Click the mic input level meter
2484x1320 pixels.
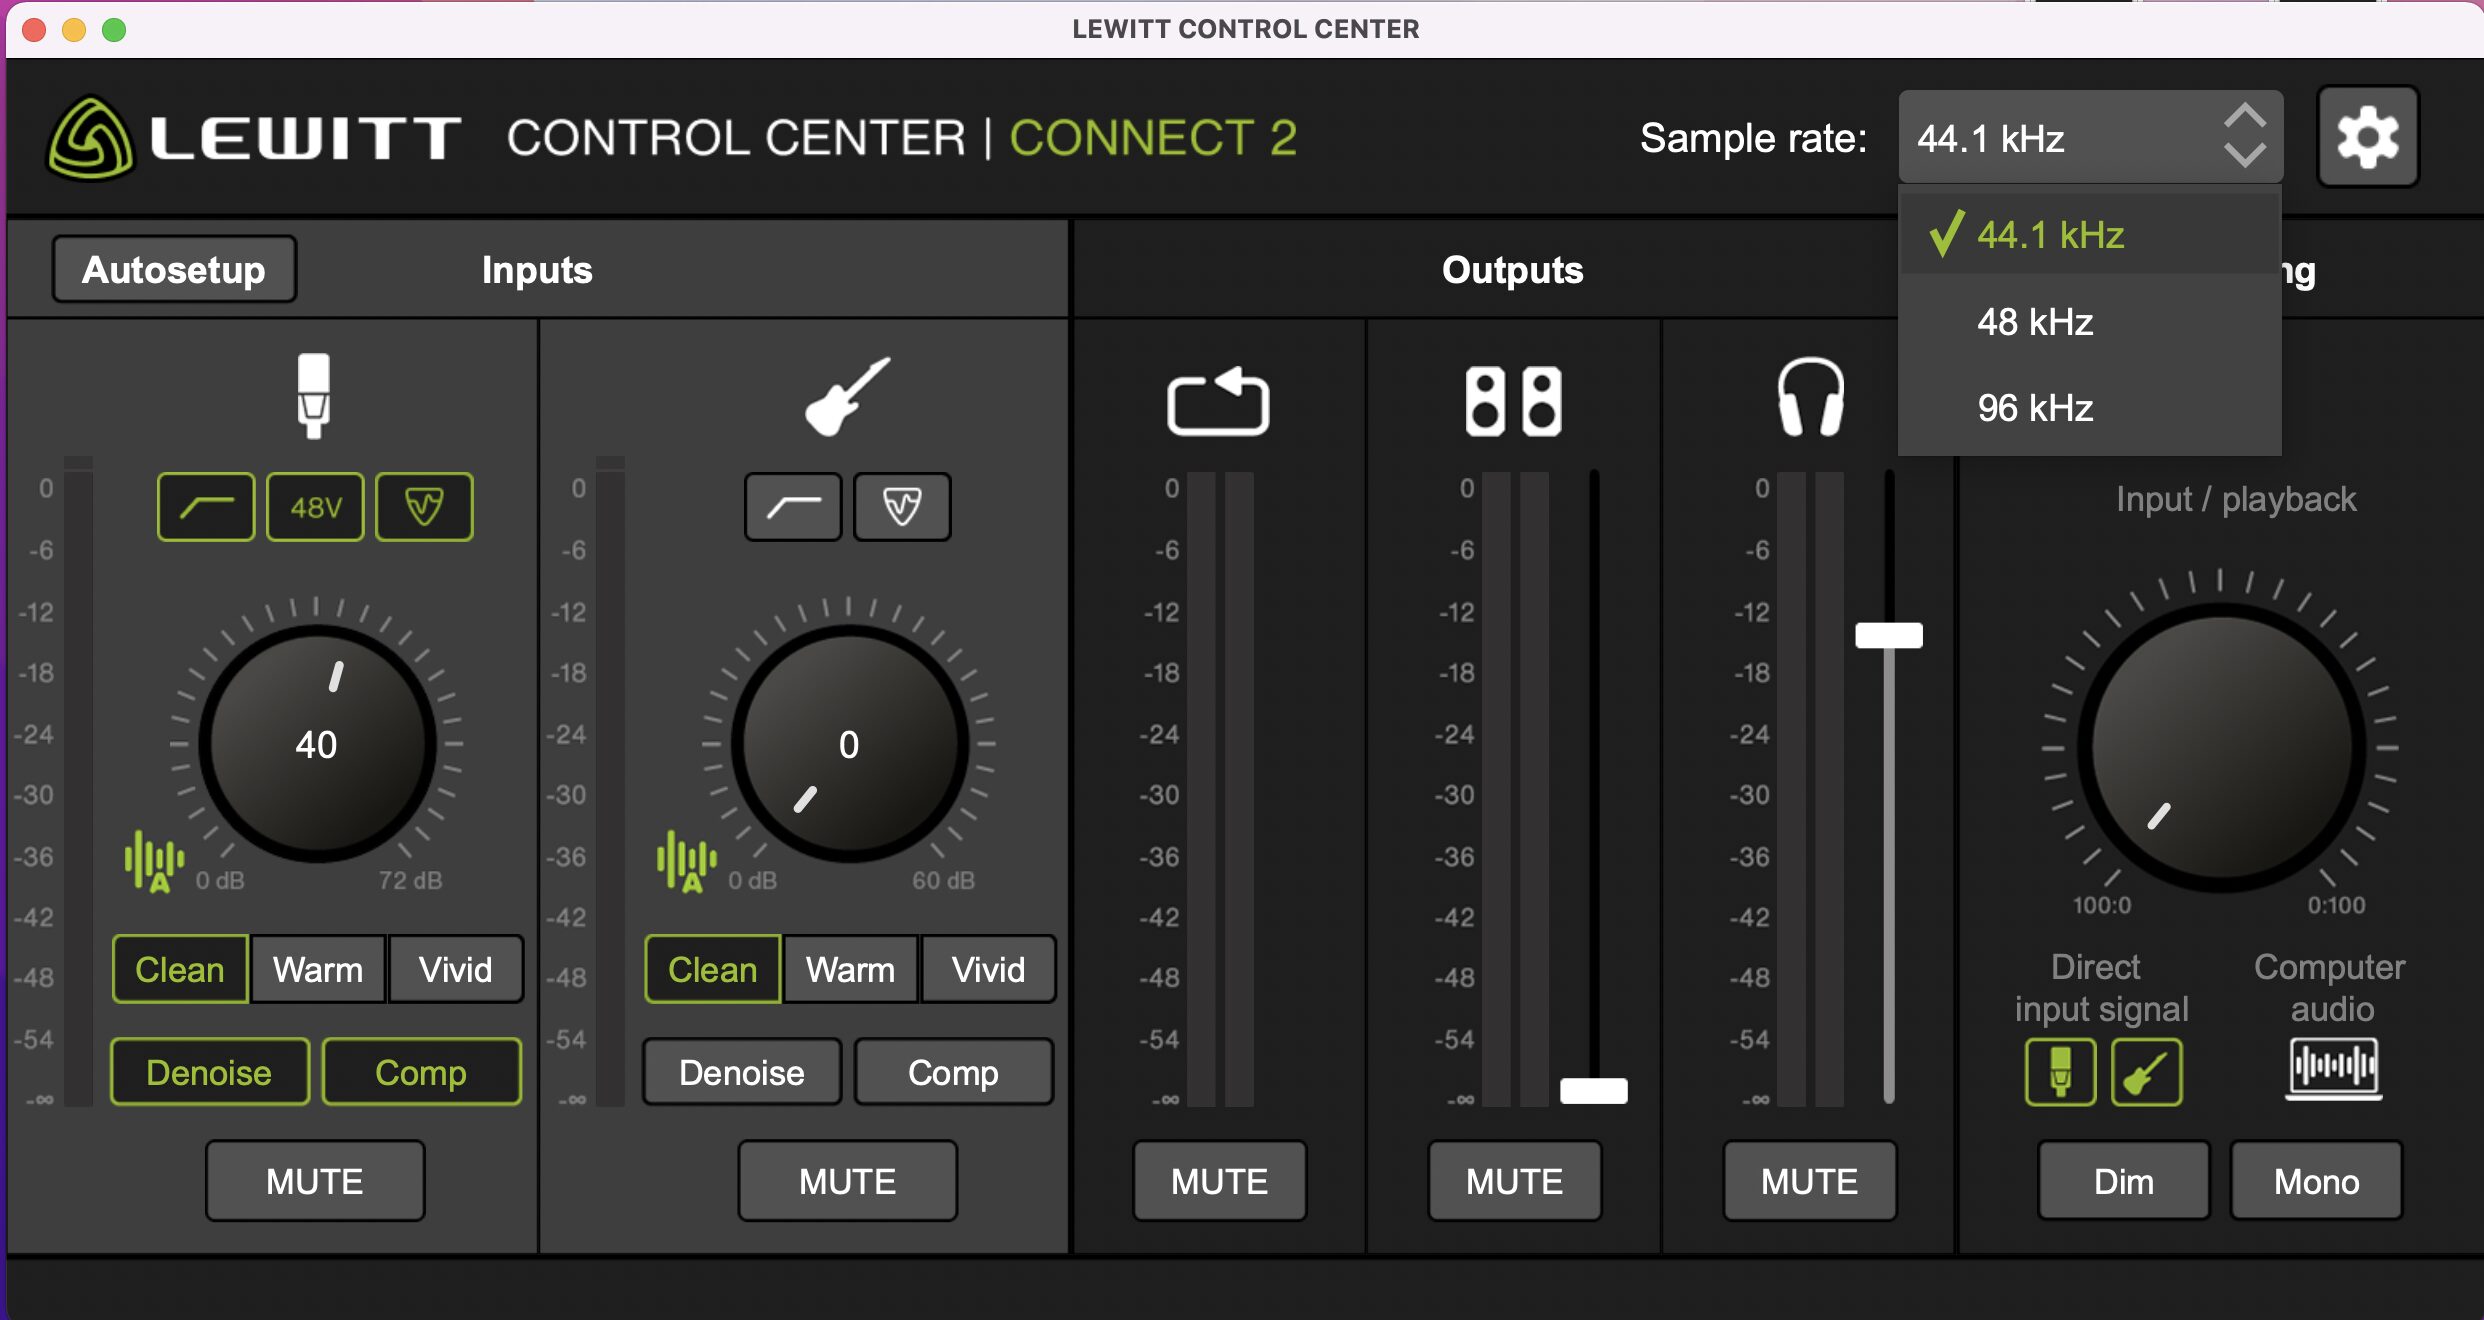pos(78,781)
